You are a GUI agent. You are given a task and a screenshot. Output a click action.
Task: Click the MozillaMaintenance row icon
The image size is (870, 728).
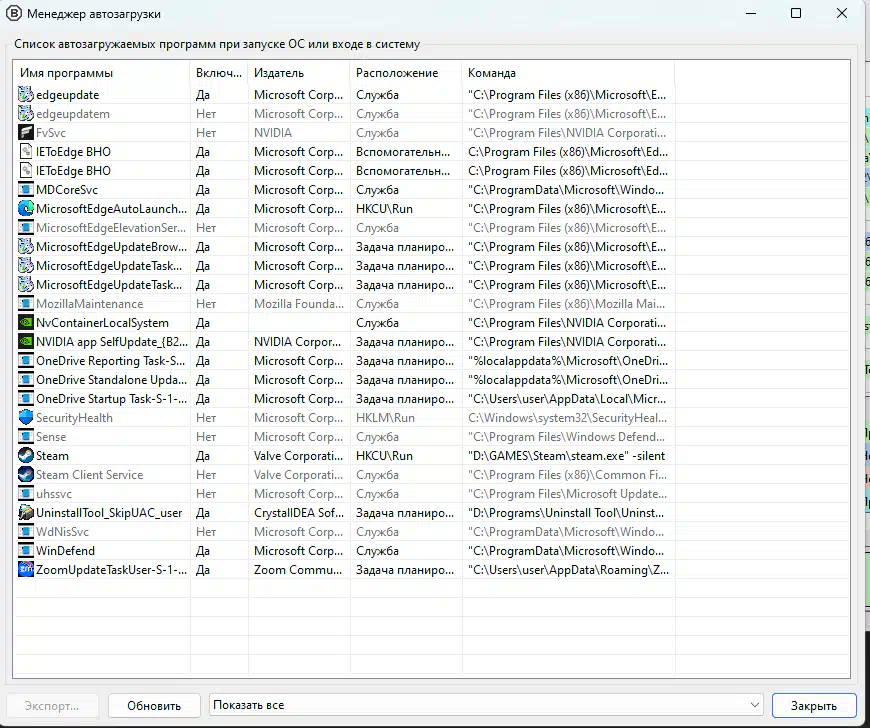tap(26, 304)
